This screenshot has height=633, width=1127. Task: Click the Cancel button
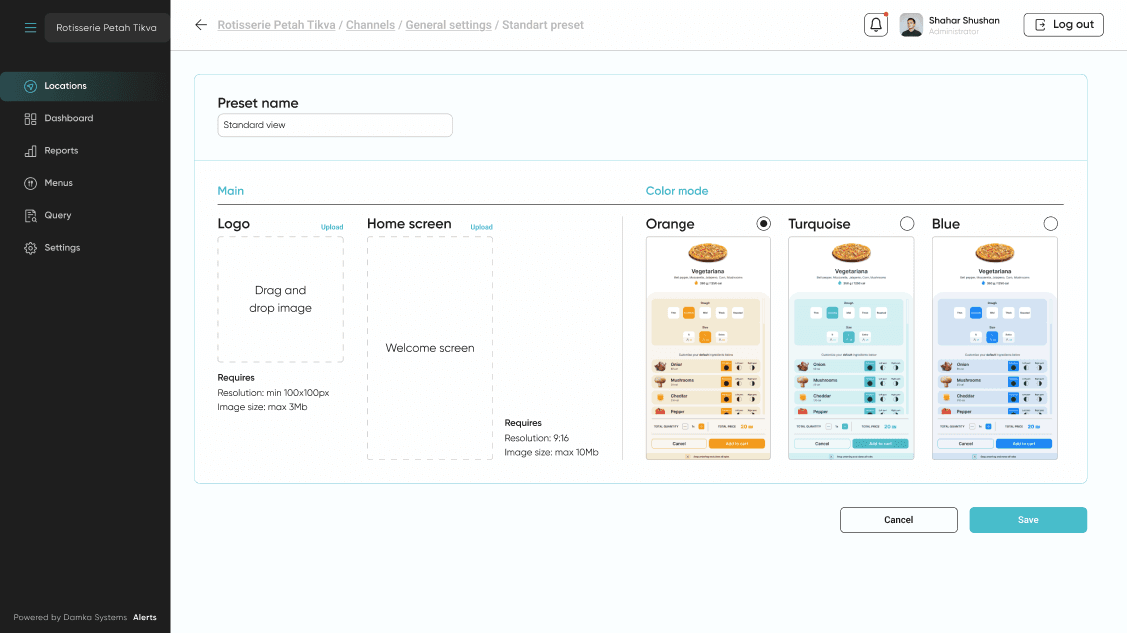pos(898,519)
